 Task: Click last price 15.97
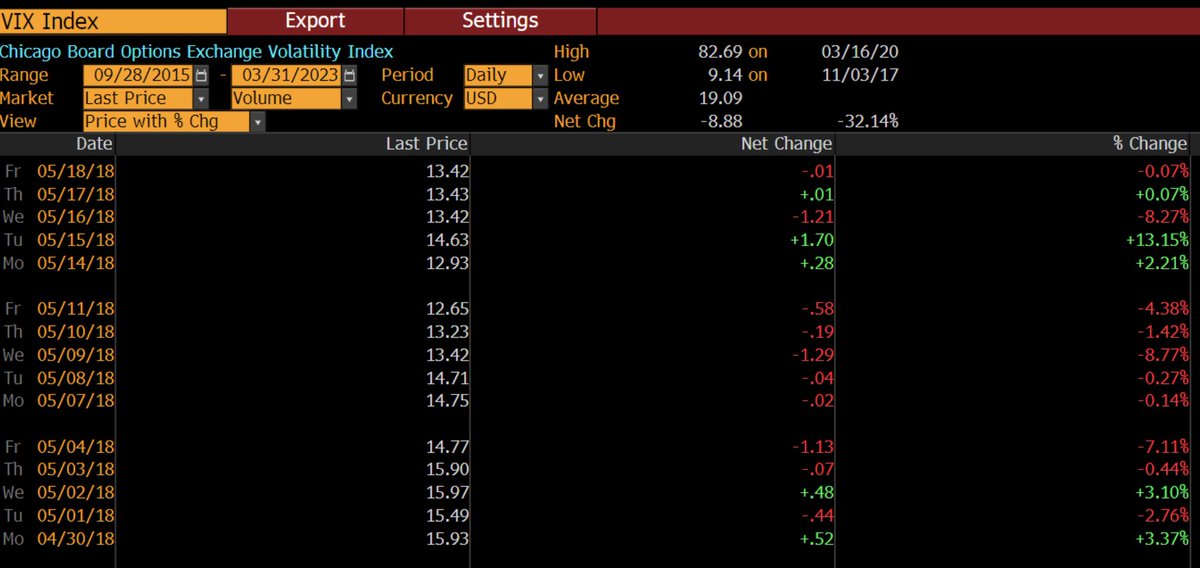point(447,493)
